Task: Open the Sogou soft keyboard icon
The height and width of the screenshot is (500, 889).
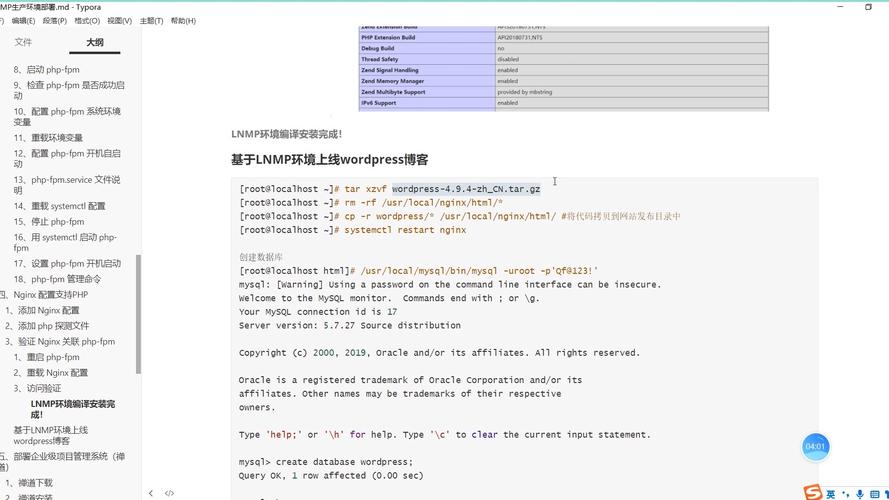Action: point(874,494)
